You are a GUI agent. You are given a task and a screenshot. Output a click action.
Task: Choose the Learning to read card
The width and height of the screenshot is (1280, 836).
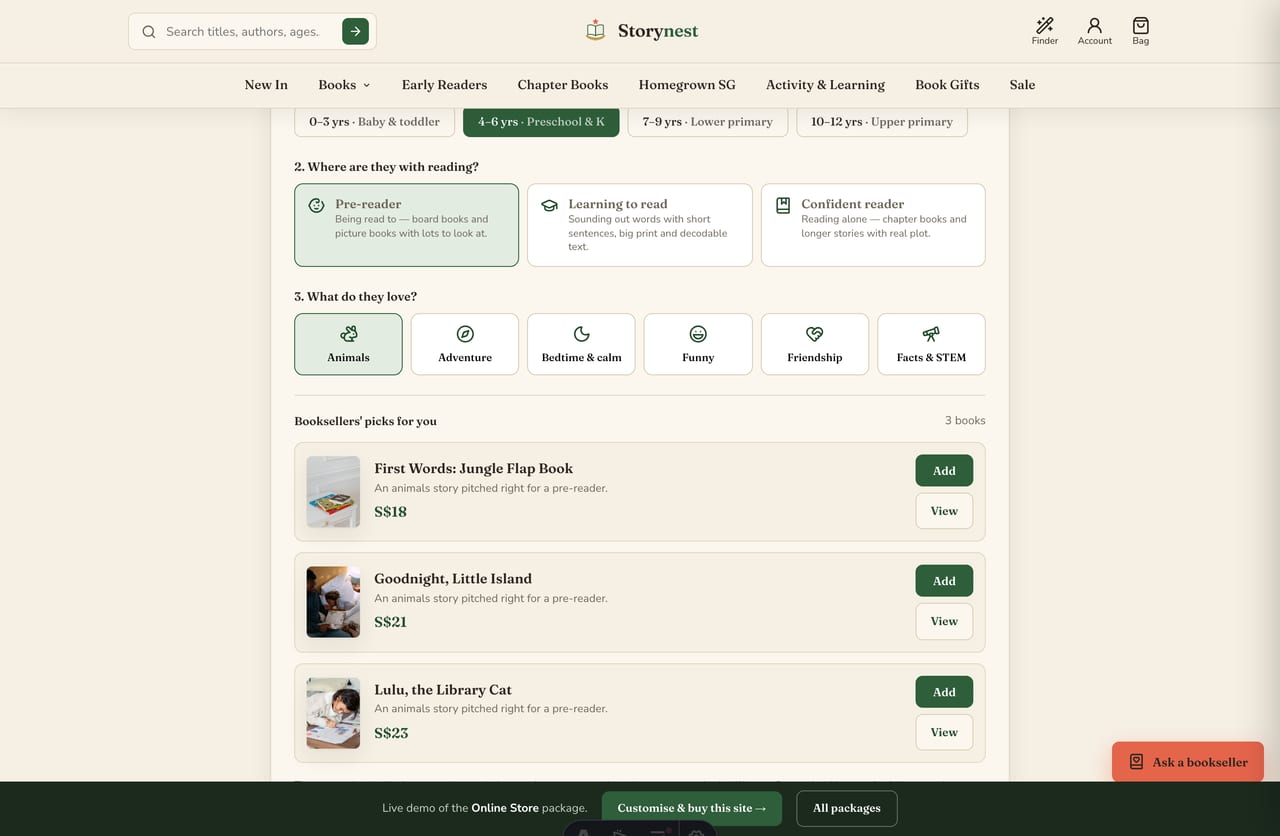(x=640, y=225)
